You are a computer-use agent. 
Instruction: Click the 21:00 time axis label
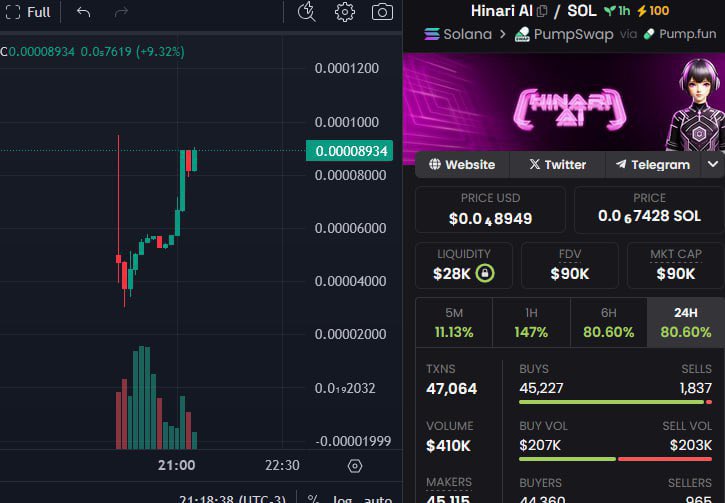[177, 465]
